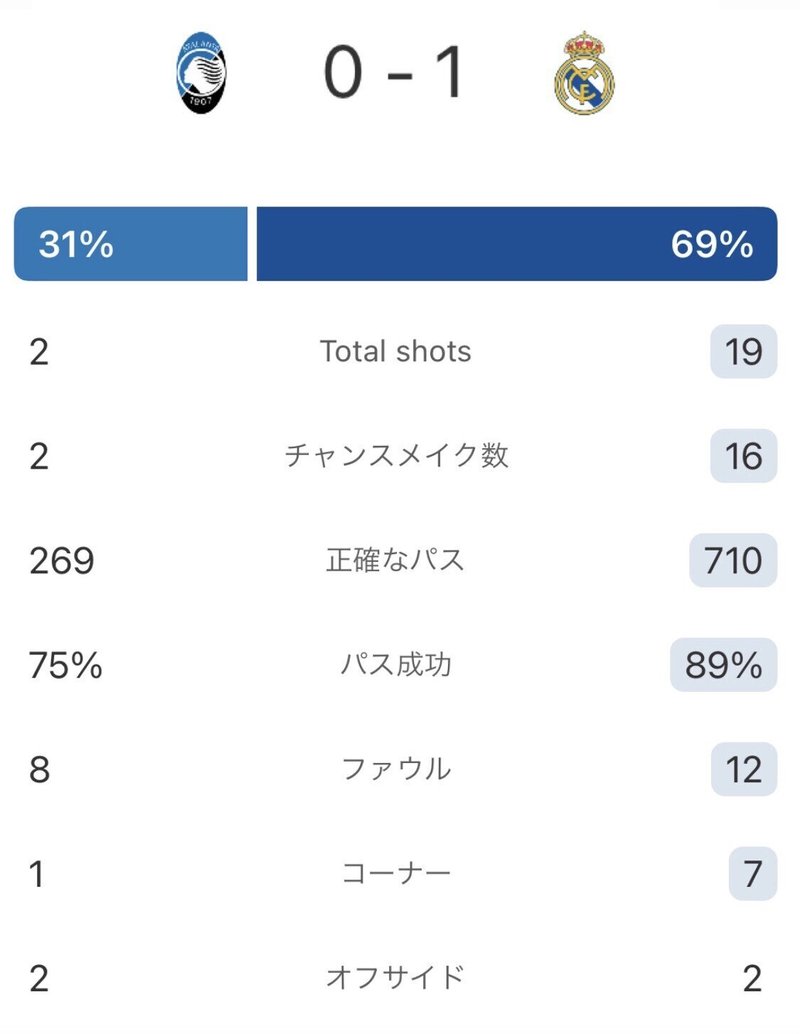Select the 69% possession bar segment
The image size is (800, 1034).
click(x=517, y=244)
